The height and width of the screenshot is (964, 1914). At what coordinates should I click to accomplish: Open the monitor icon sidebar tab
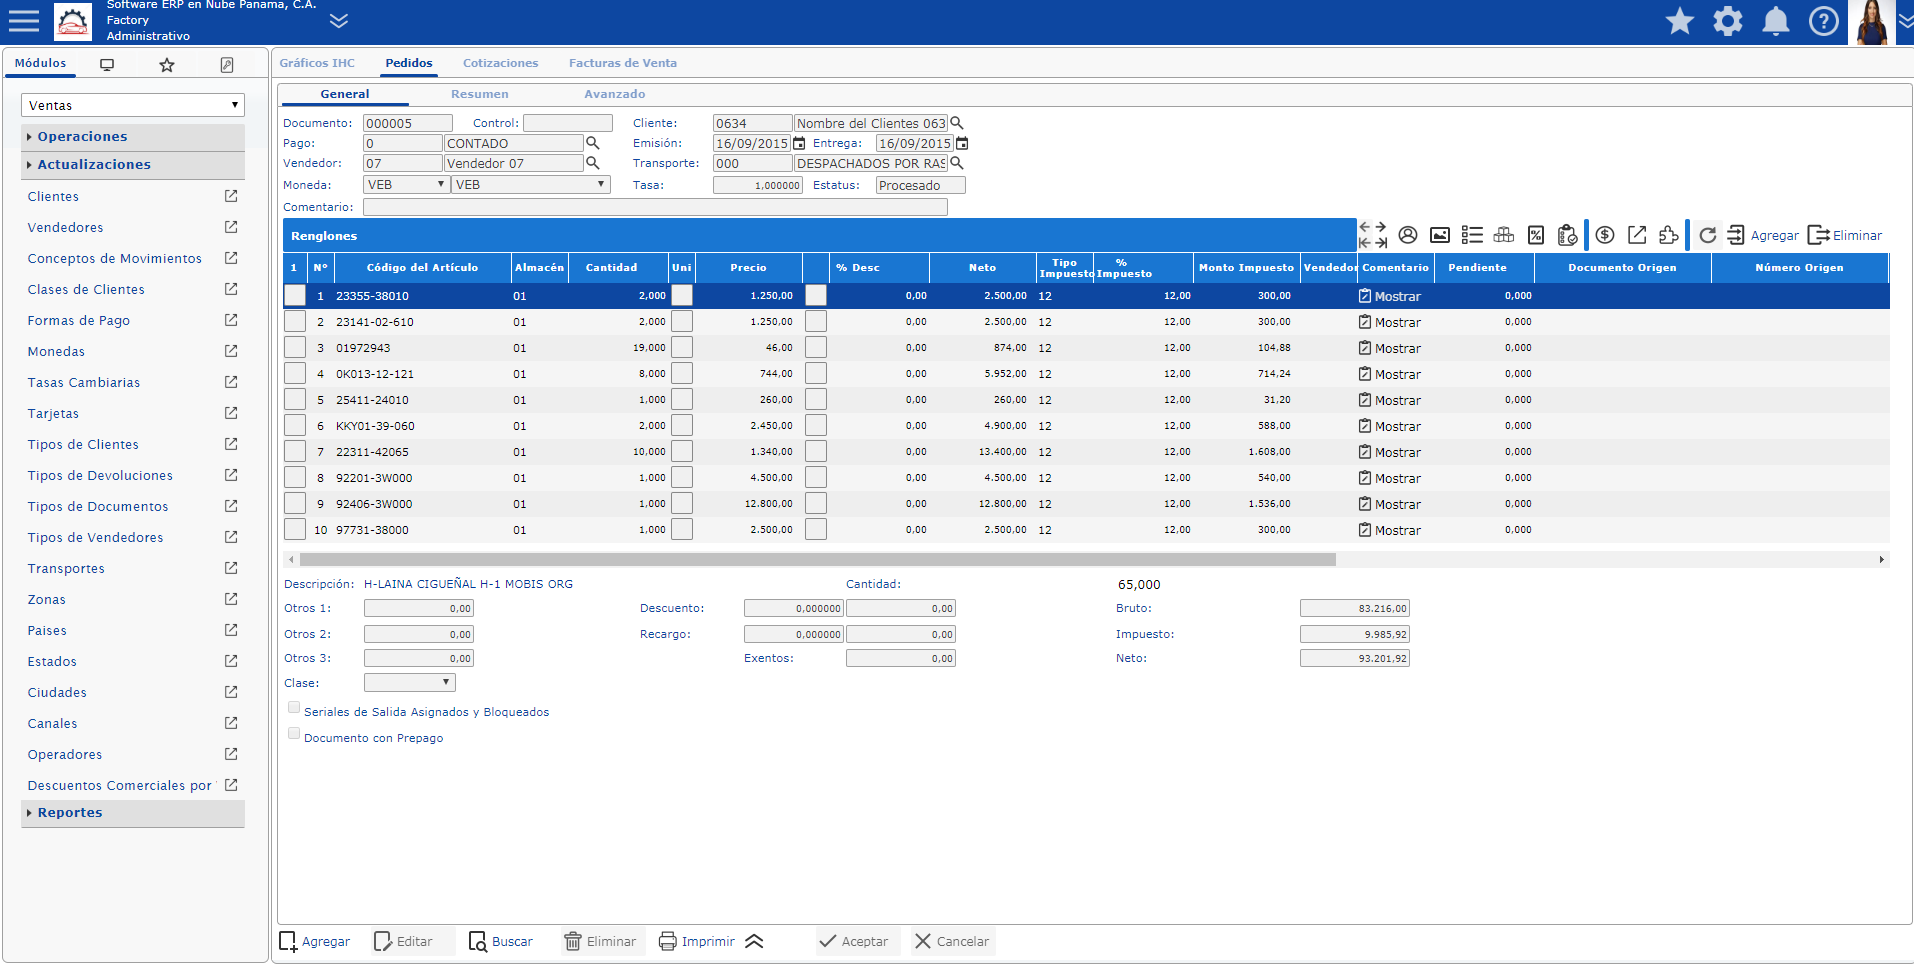(x=107, y=64)
